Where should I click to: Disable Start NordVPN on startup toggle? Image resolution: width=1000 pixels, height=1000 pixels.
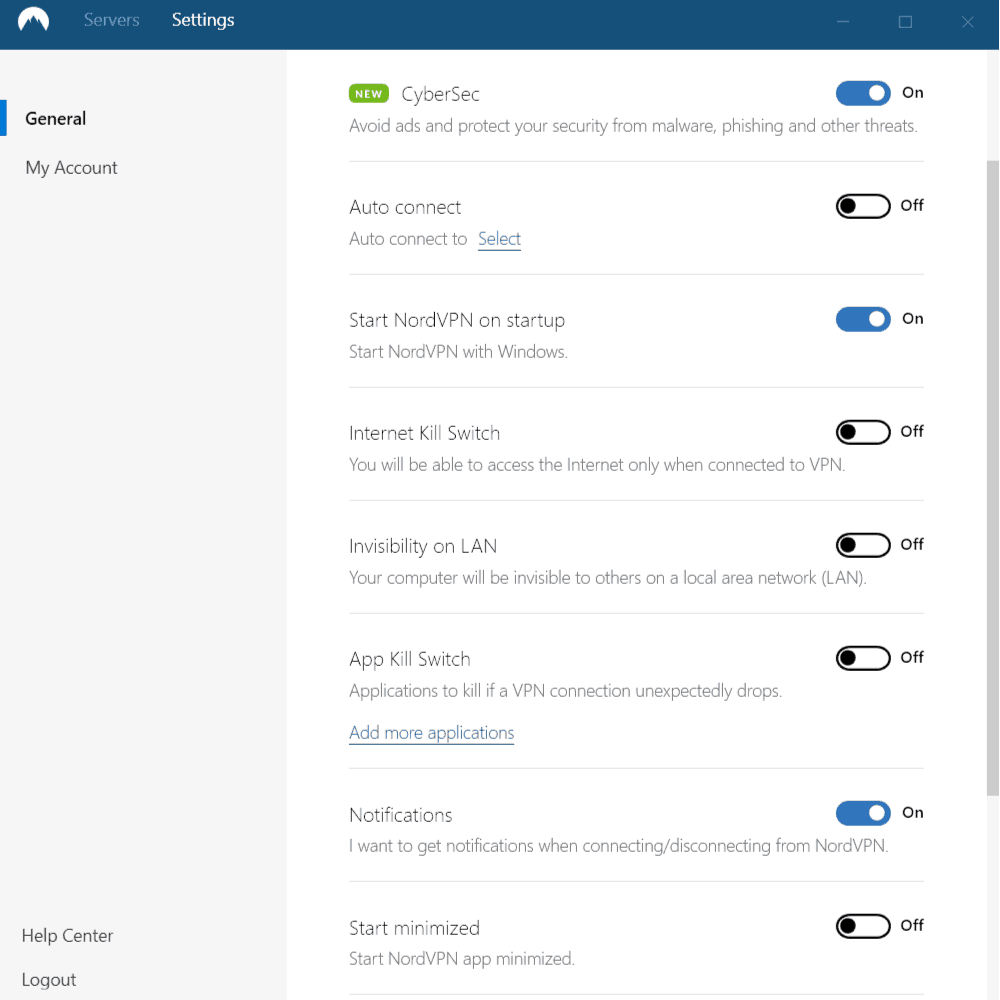(x=863, y=319)
